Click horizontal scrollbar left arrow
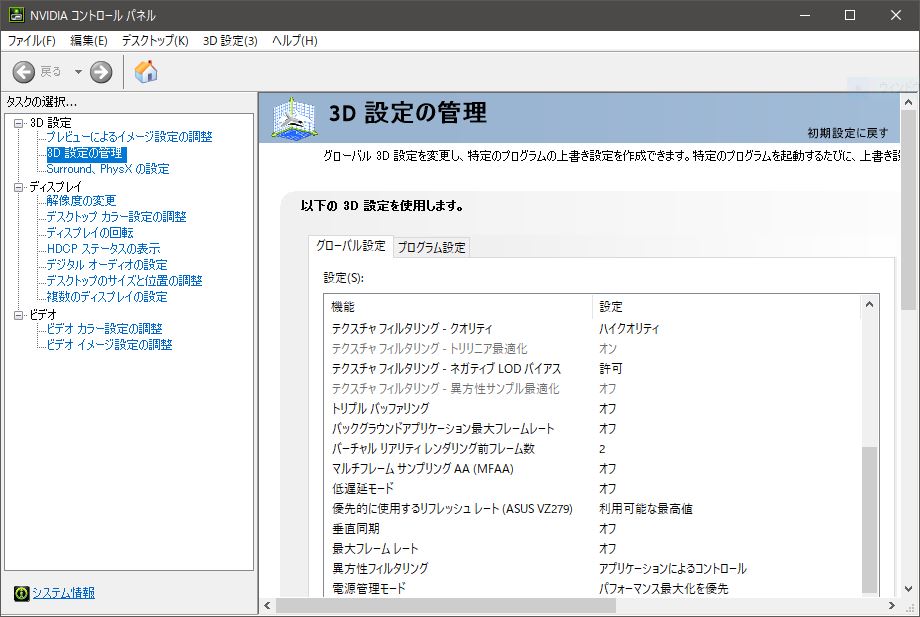This screenshot has height=617, width=920. click(x=268, y=606)
